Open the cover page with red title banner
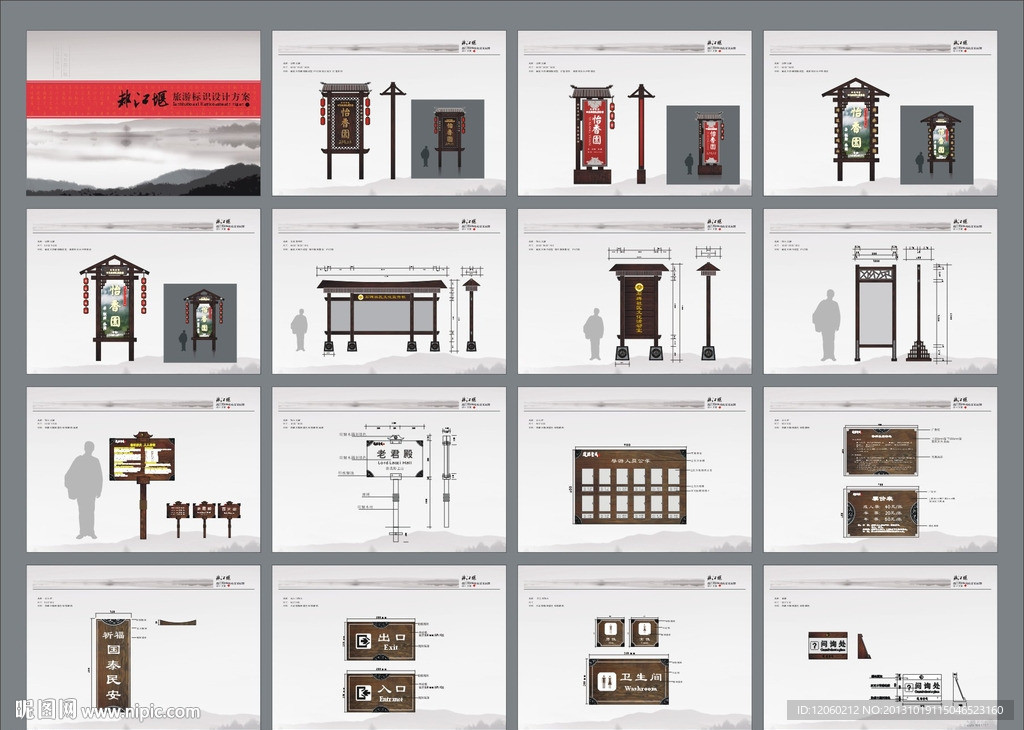 [x=143, y=113]
